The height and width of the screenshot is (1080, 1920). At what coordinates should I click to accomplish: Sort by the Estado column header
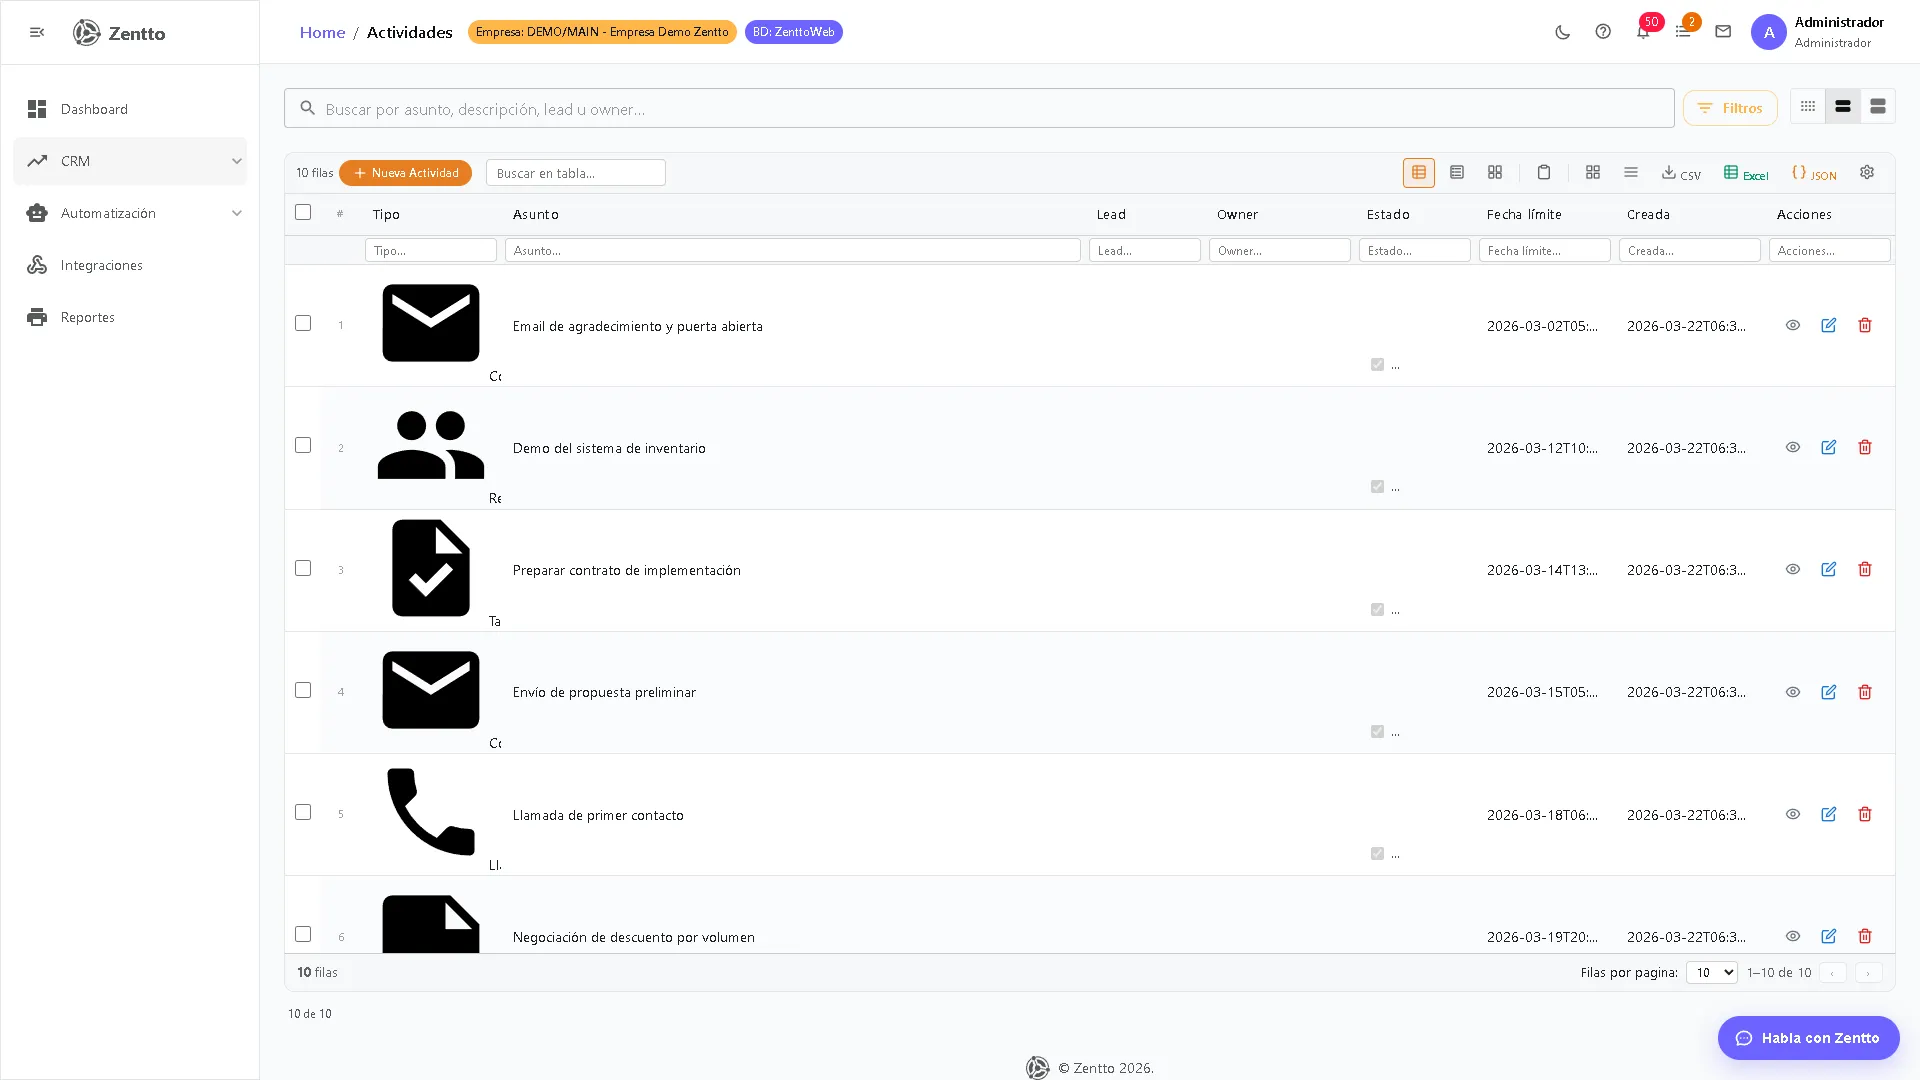coord(1388,214)
